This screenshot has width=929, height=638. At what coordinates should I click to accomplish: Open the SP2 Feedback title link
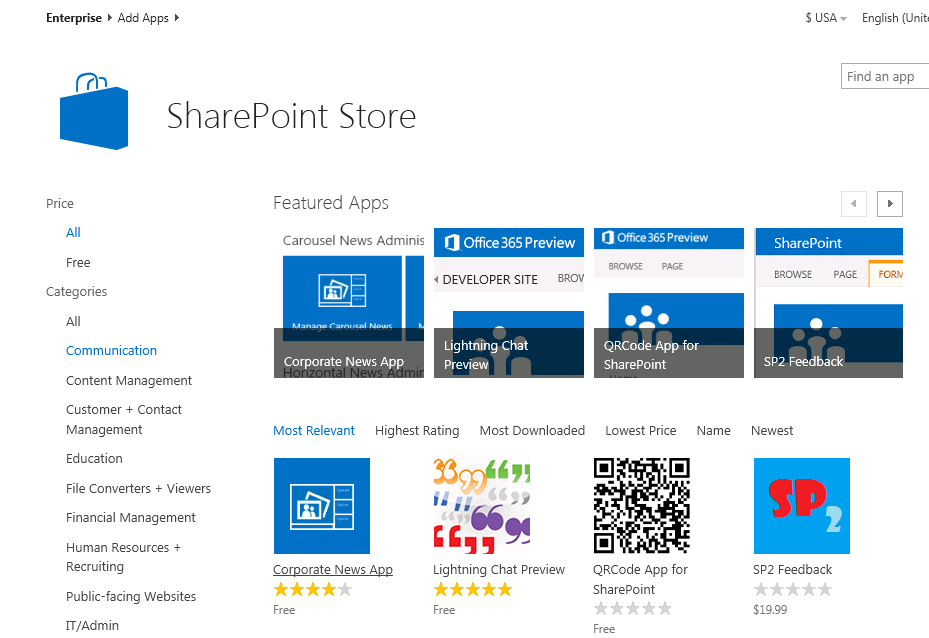793,569
